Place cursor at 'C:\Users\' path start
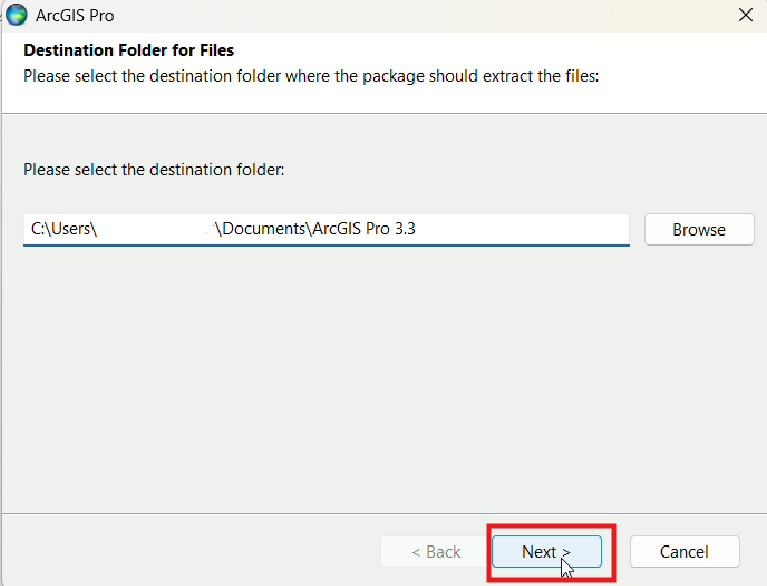This screenshot has width=767, height=586. pos(33,229)
